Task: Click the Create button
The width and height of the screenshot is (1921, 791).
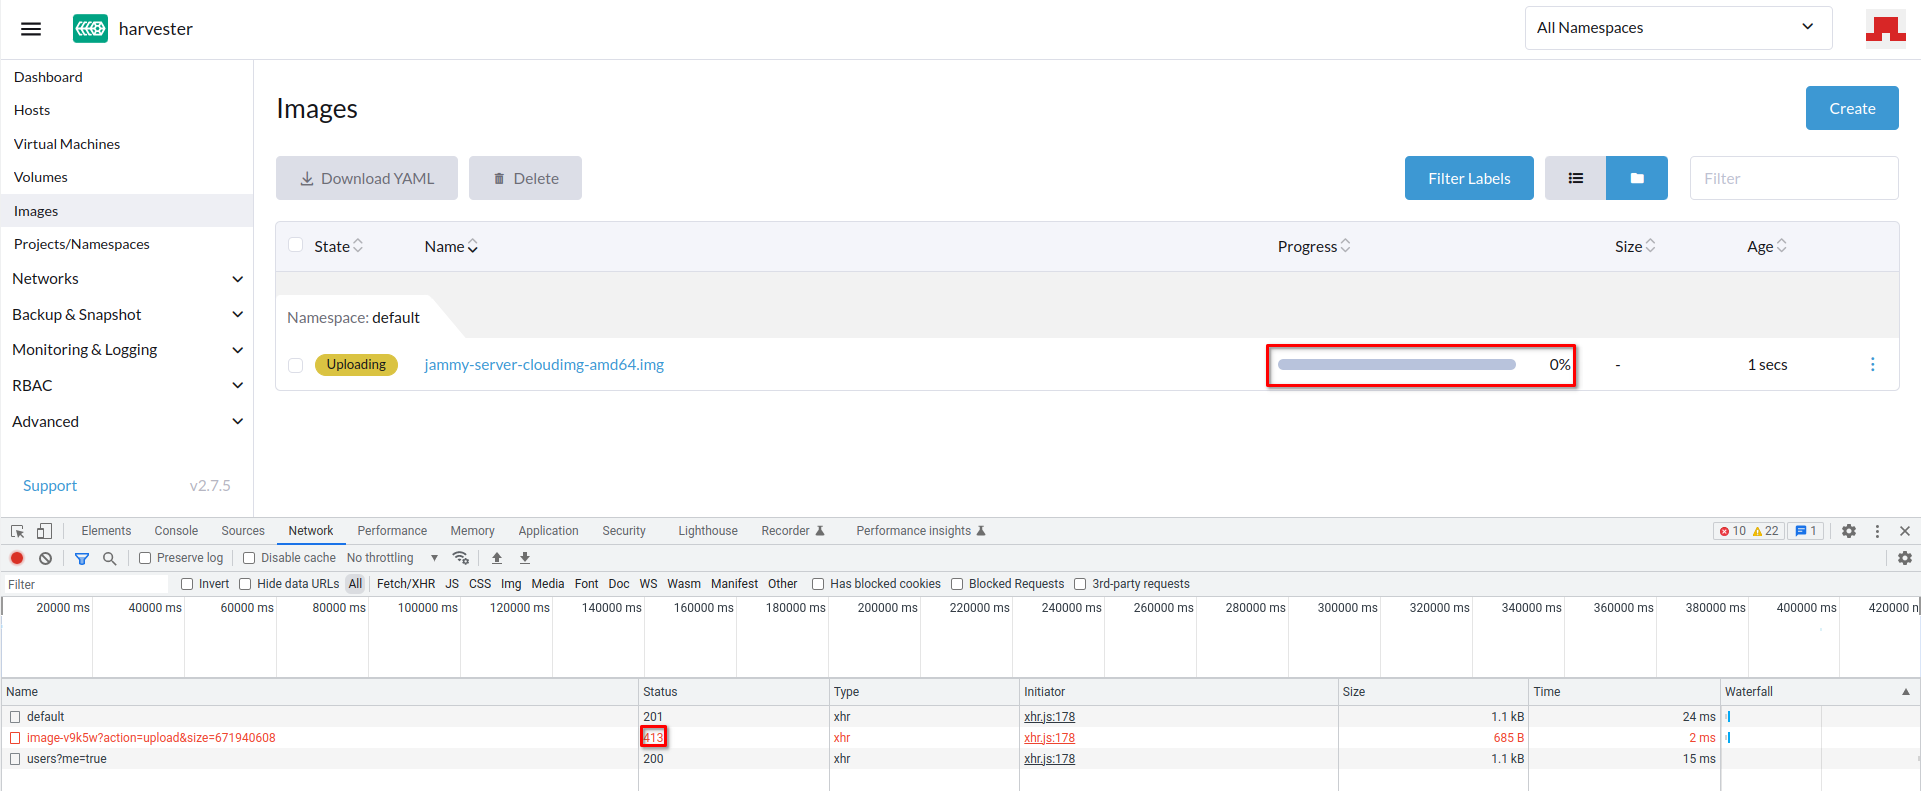Action: 1851,108
